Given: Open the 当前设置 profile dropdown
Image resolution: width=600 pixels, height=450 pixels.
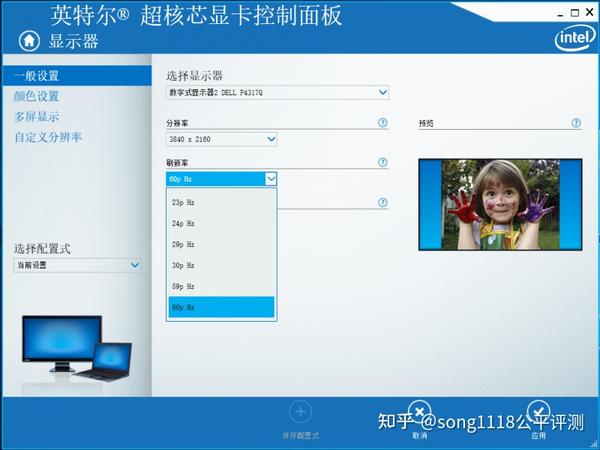Looking at the screenshot, I should (x=78, y=265).
